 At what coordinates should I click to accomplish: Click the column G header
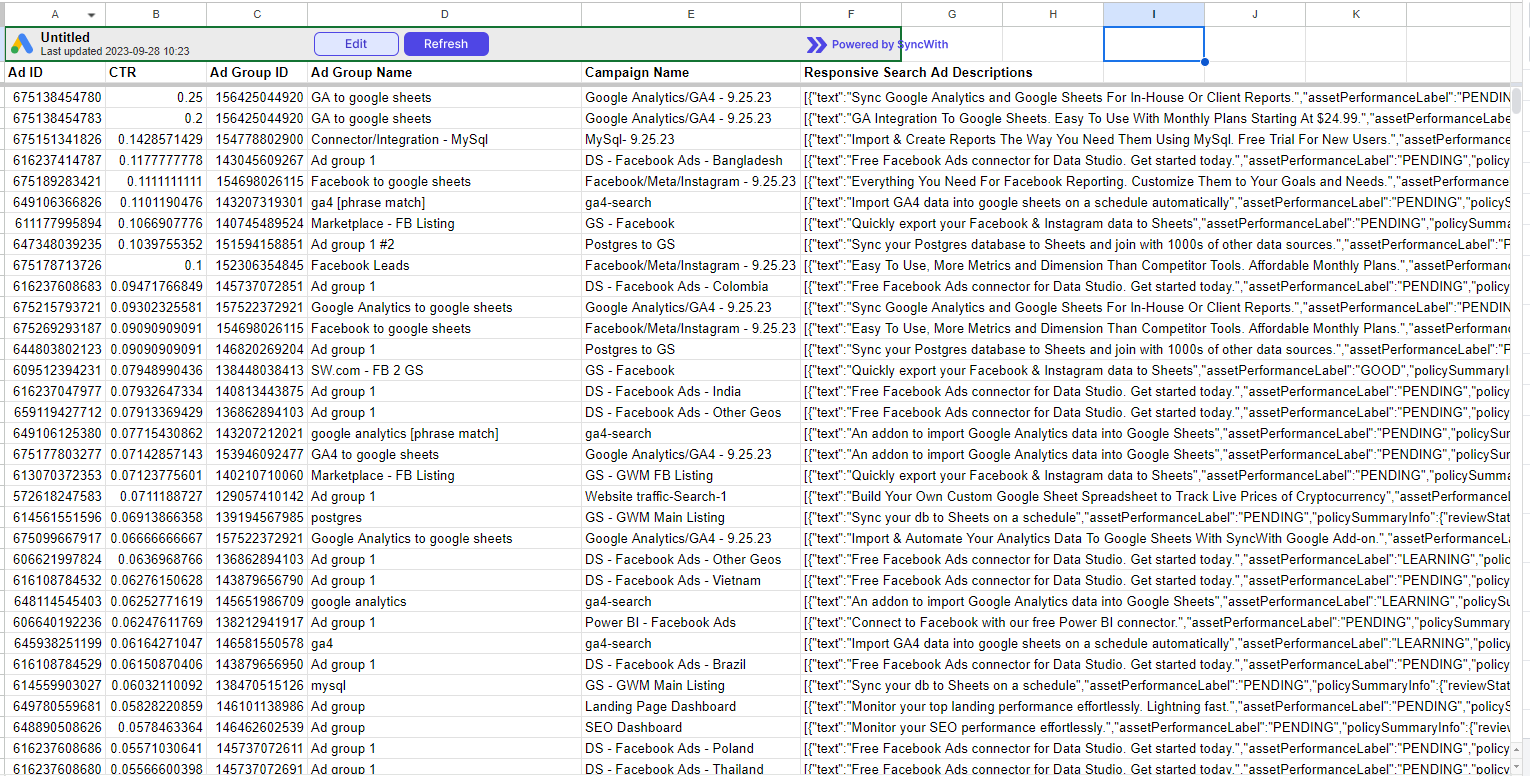(952, 14)
